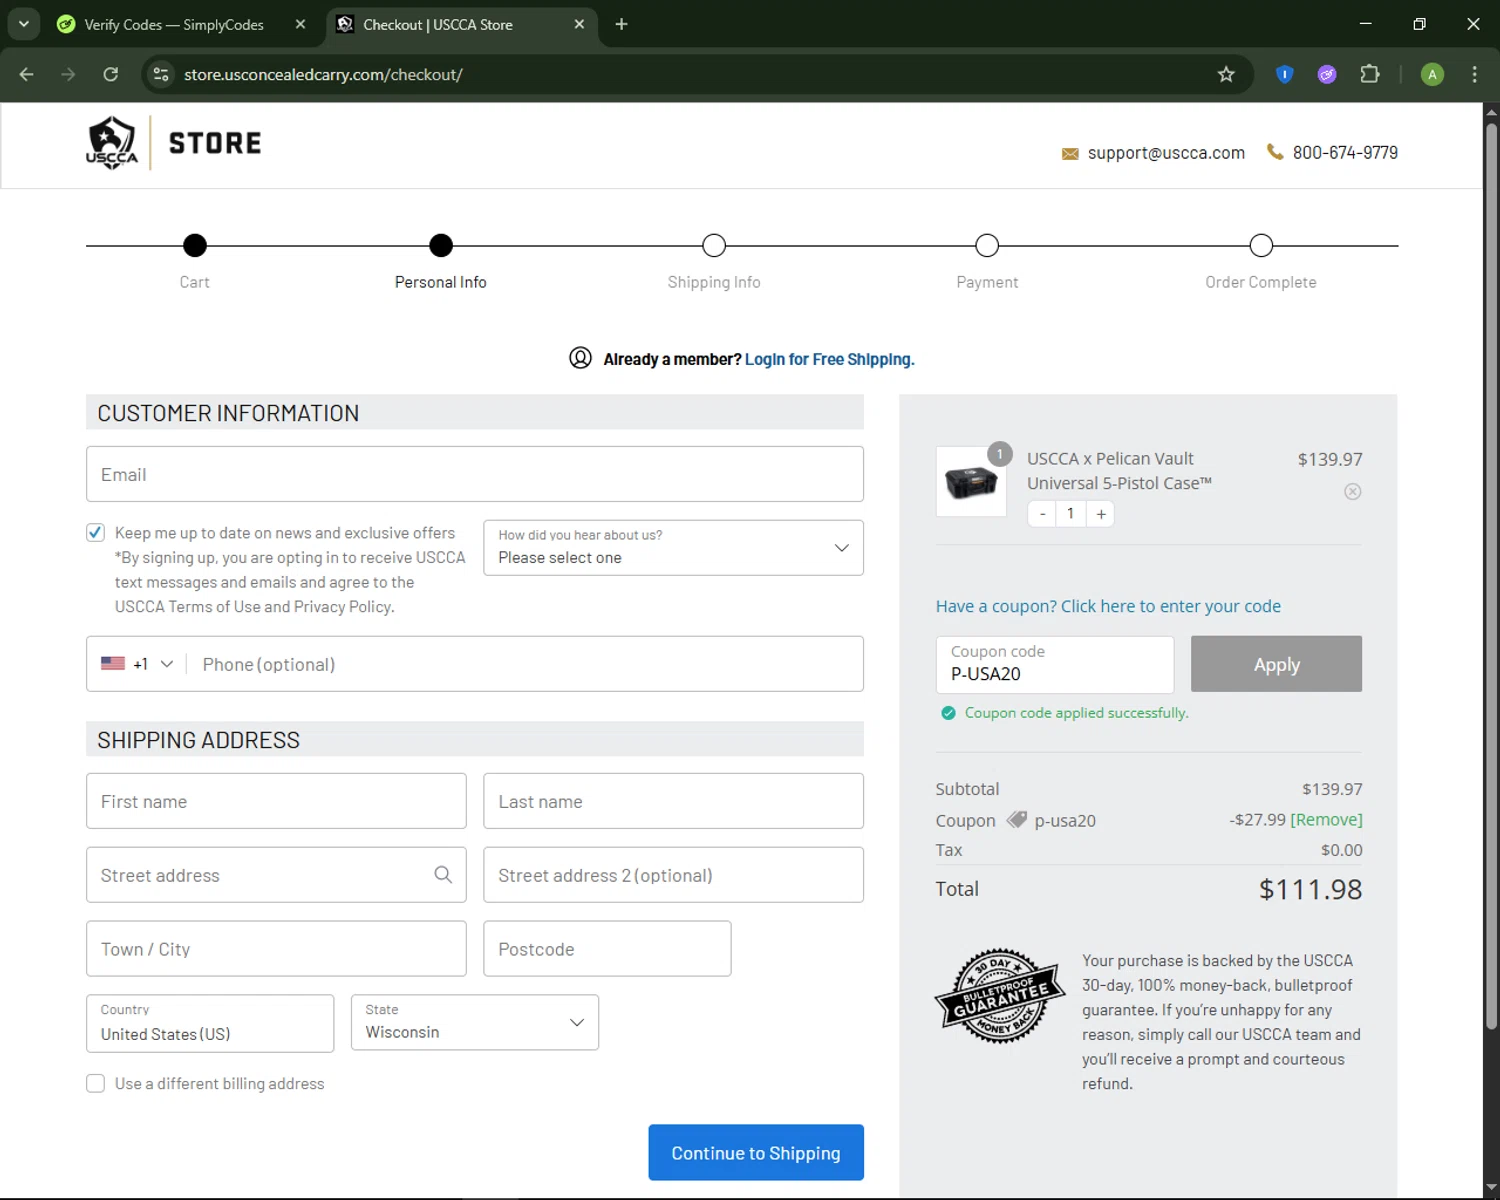Check Use a different billing address
Image resolution: width=1500 pixels, height=1200 pixels.
coord(95,1083)
